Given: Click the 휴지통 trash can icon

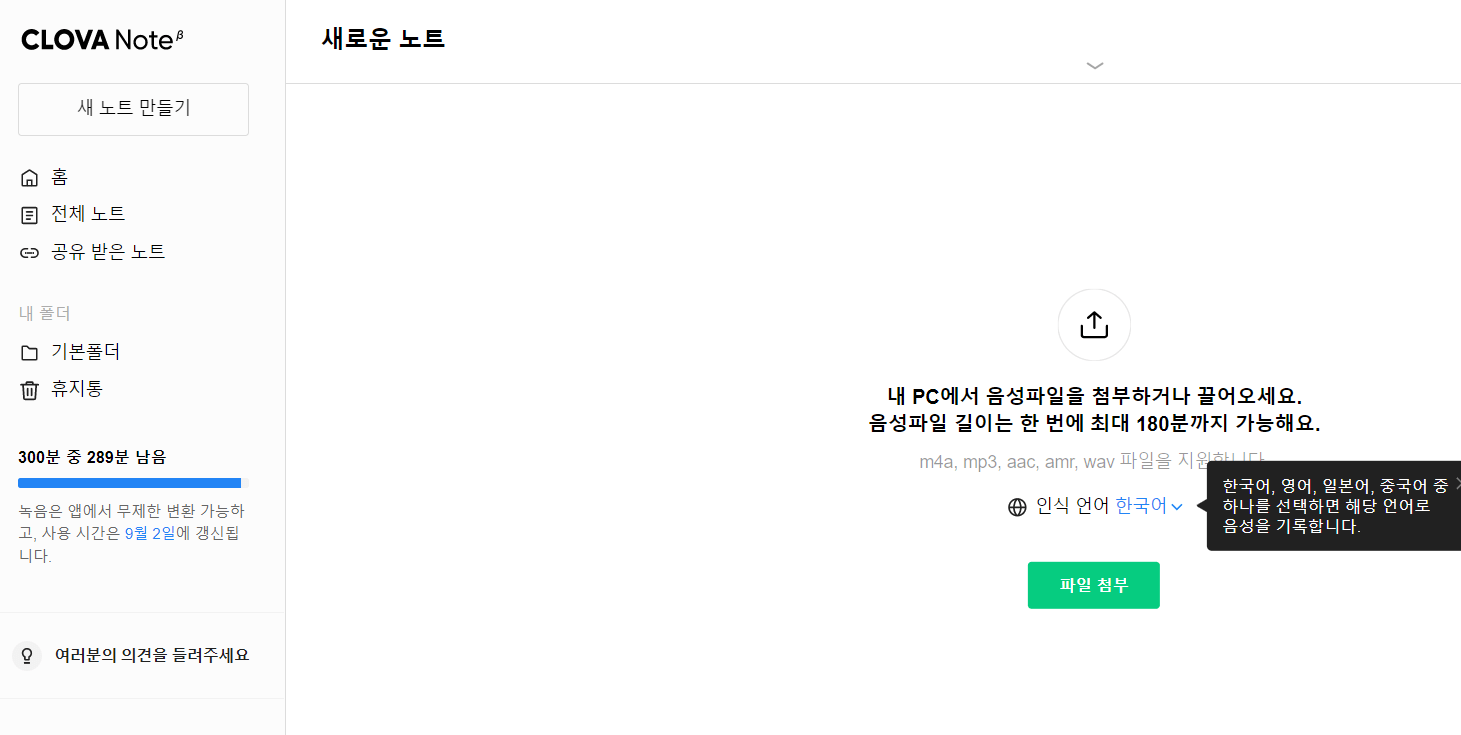Looking at the screenshot, I should [29, 389].
